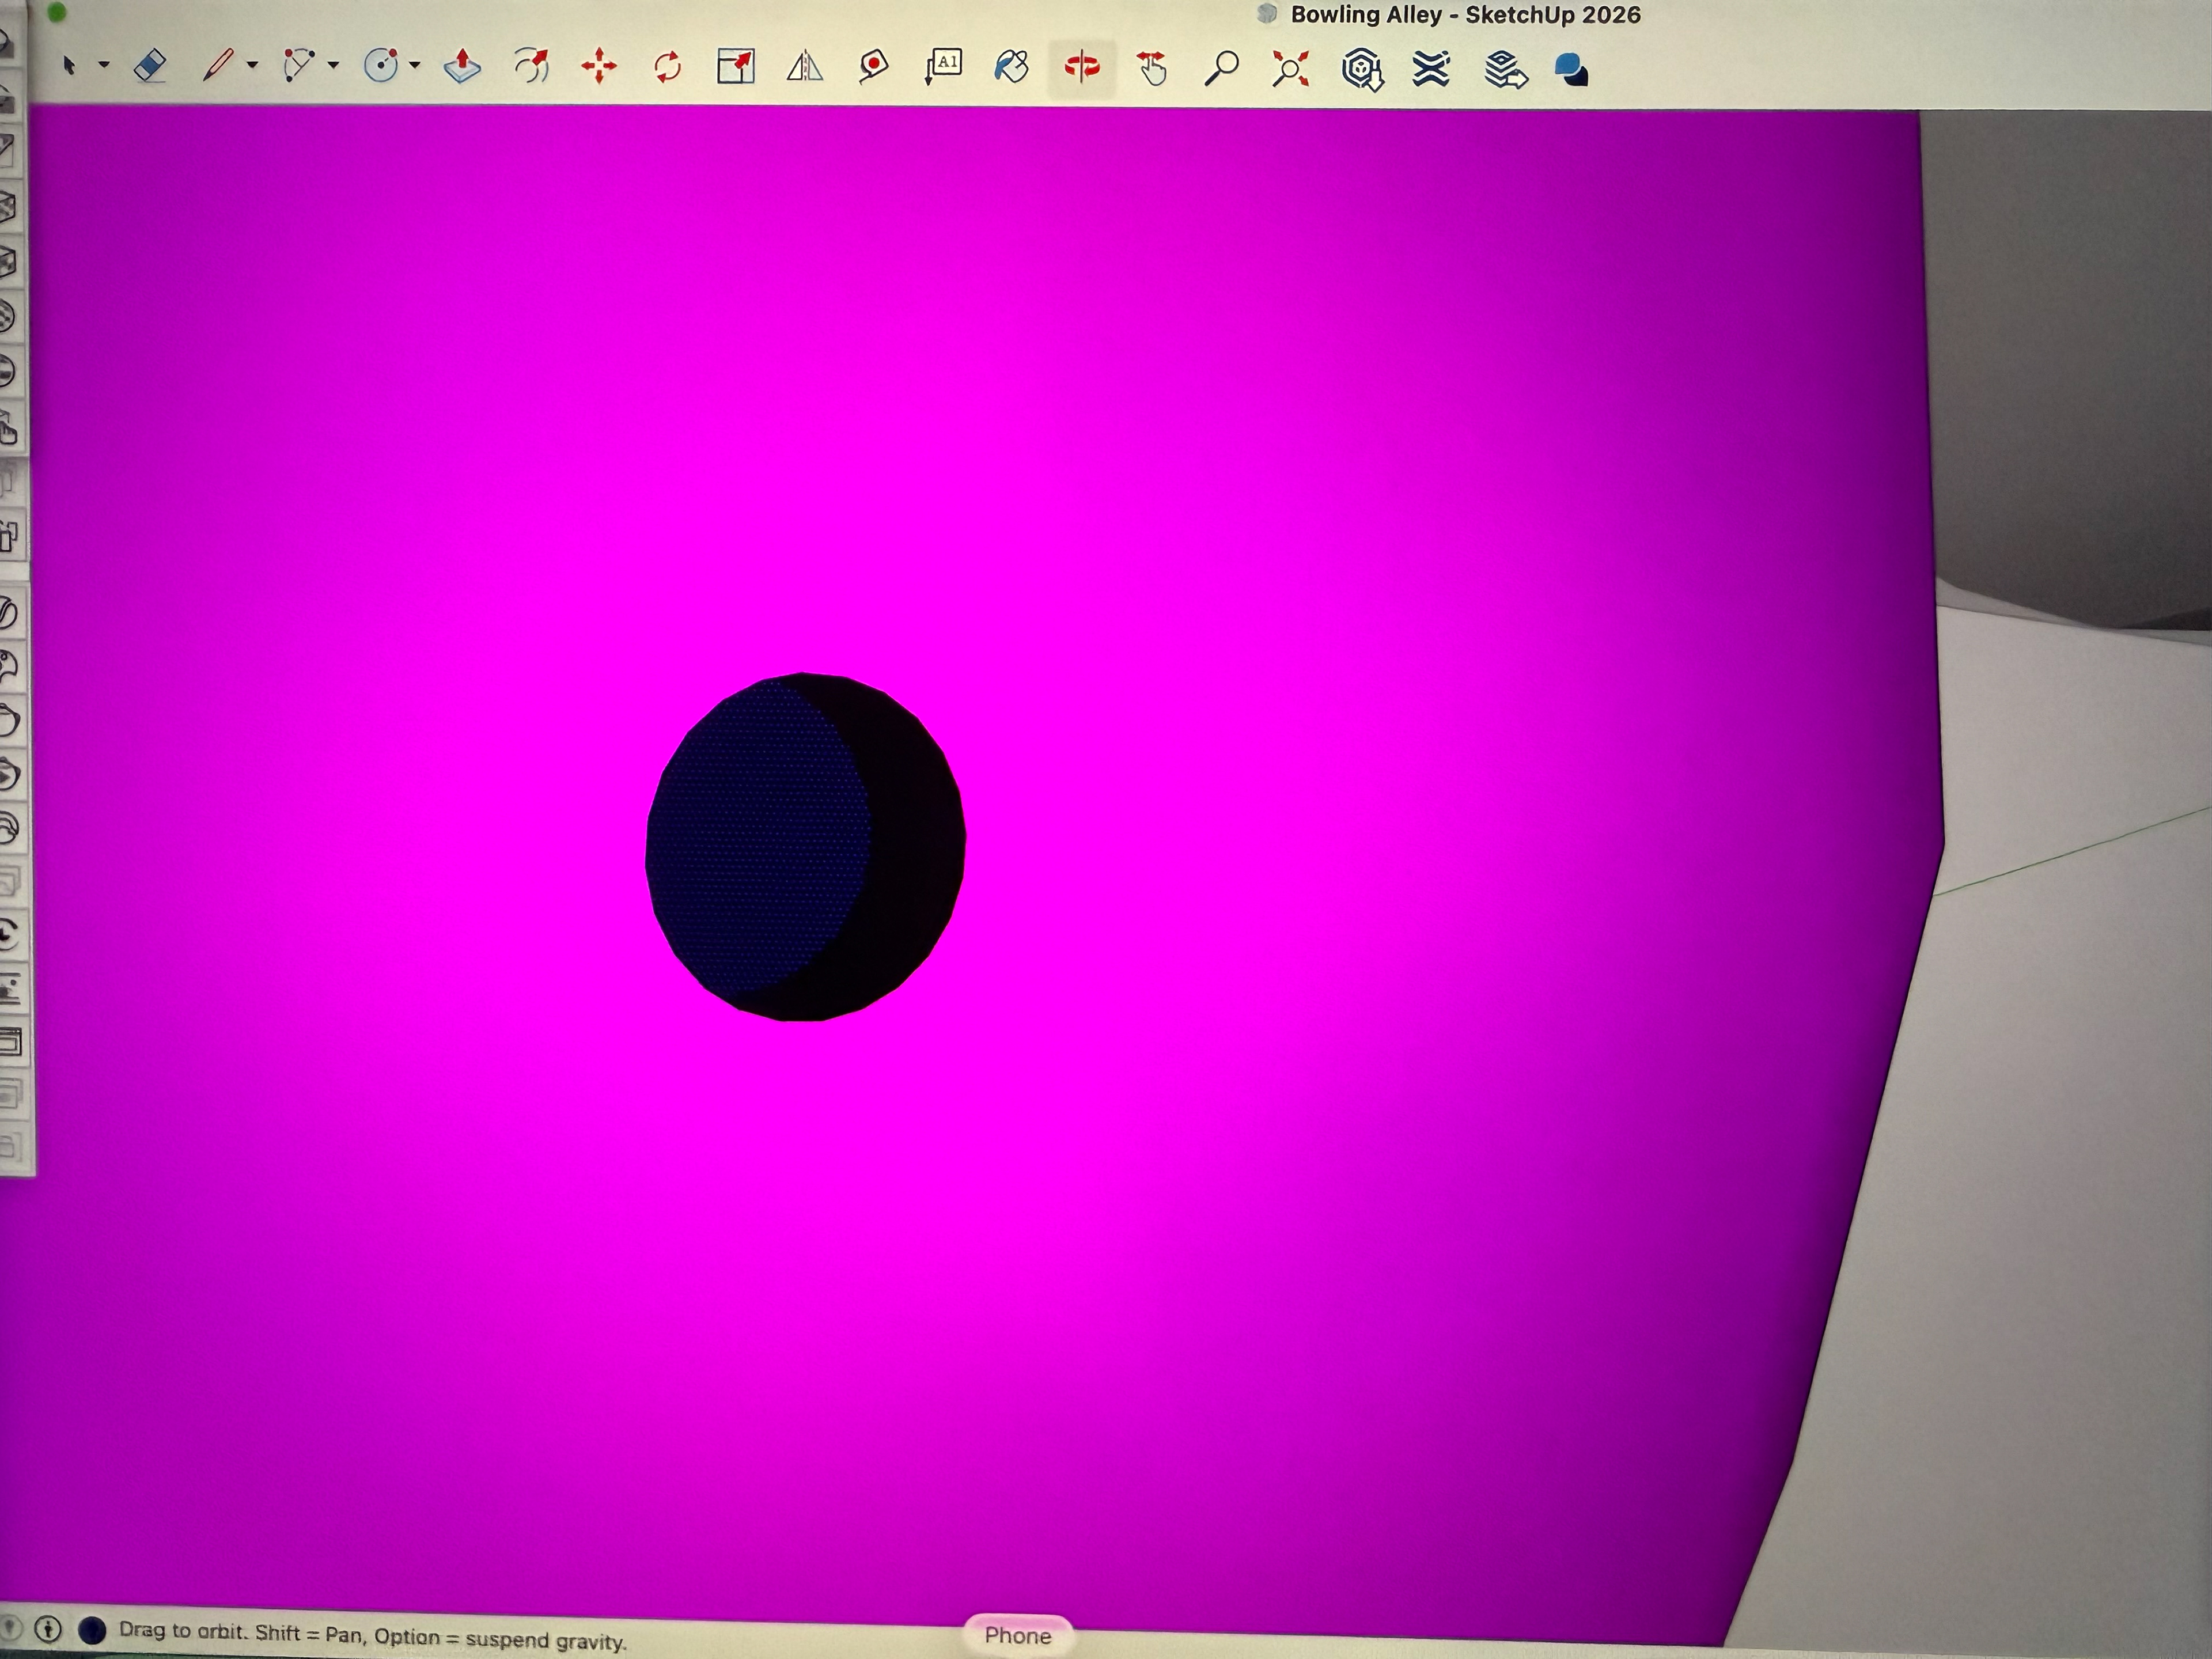
Task: Expand the Pencil line tool dropdown
Action: click(252, 66)
